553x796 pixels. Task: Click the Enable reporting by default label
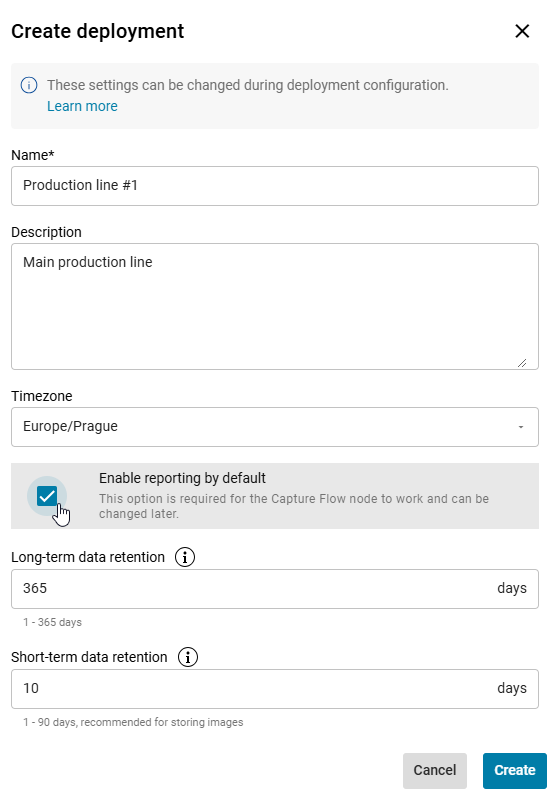[x=182, y=478]
